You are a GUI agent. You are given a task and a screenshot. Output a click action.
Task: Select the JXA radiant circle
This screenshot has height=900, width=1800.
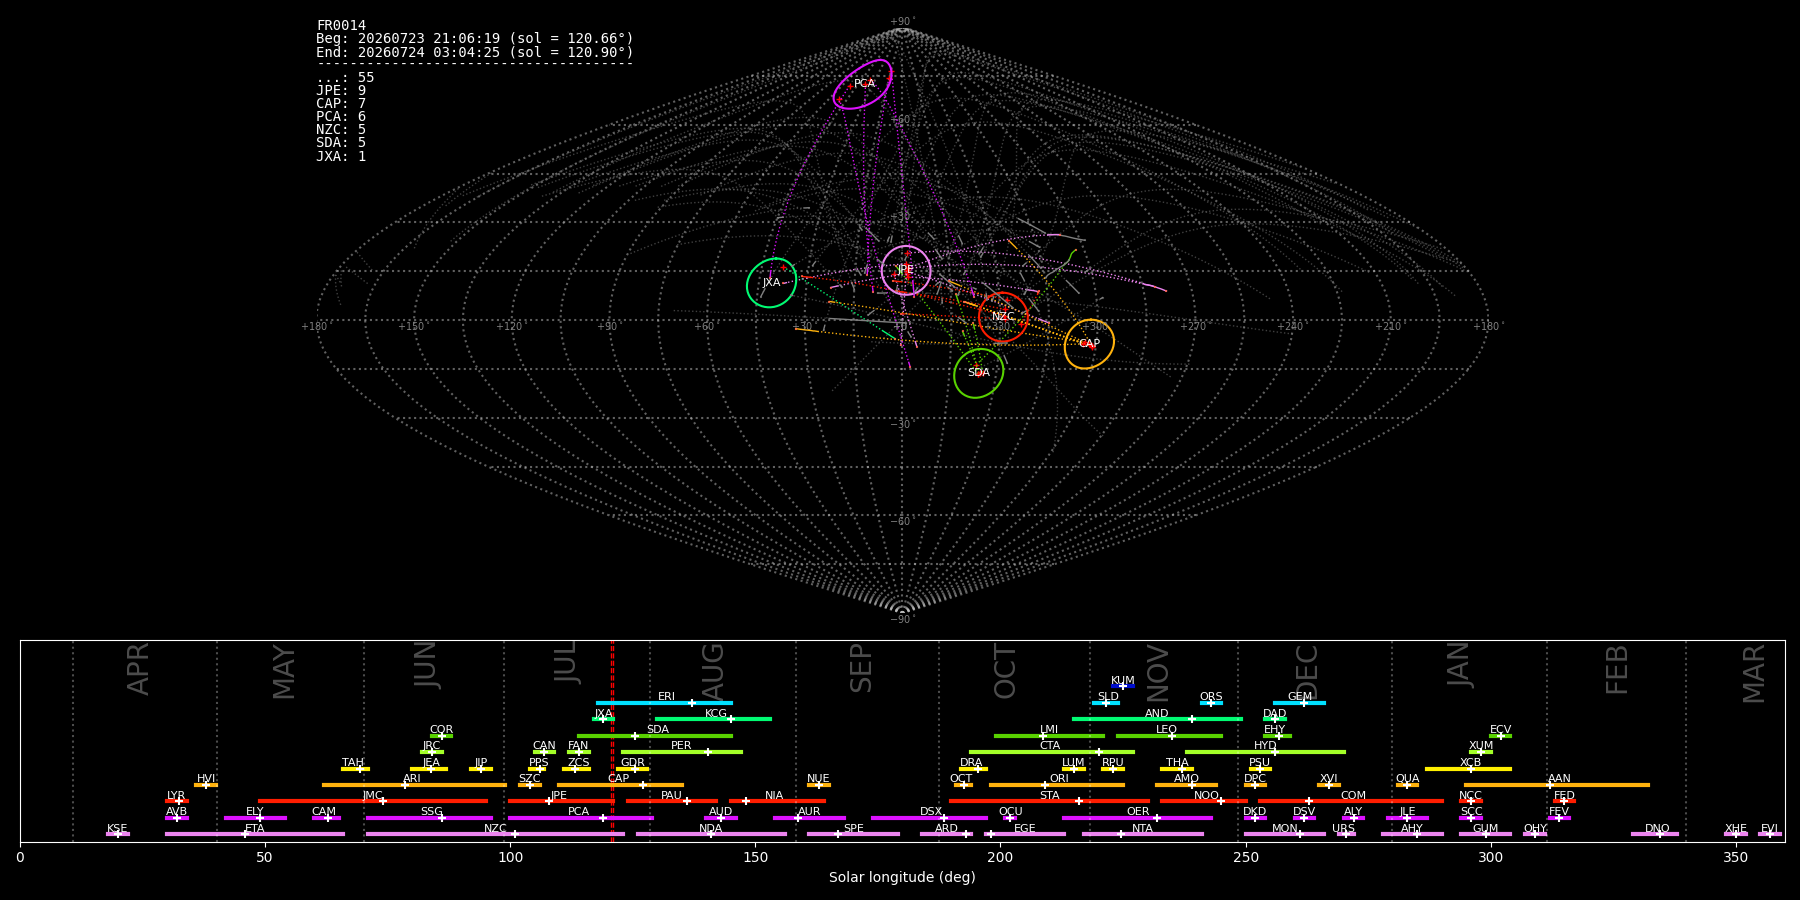[x=771, y=282]
